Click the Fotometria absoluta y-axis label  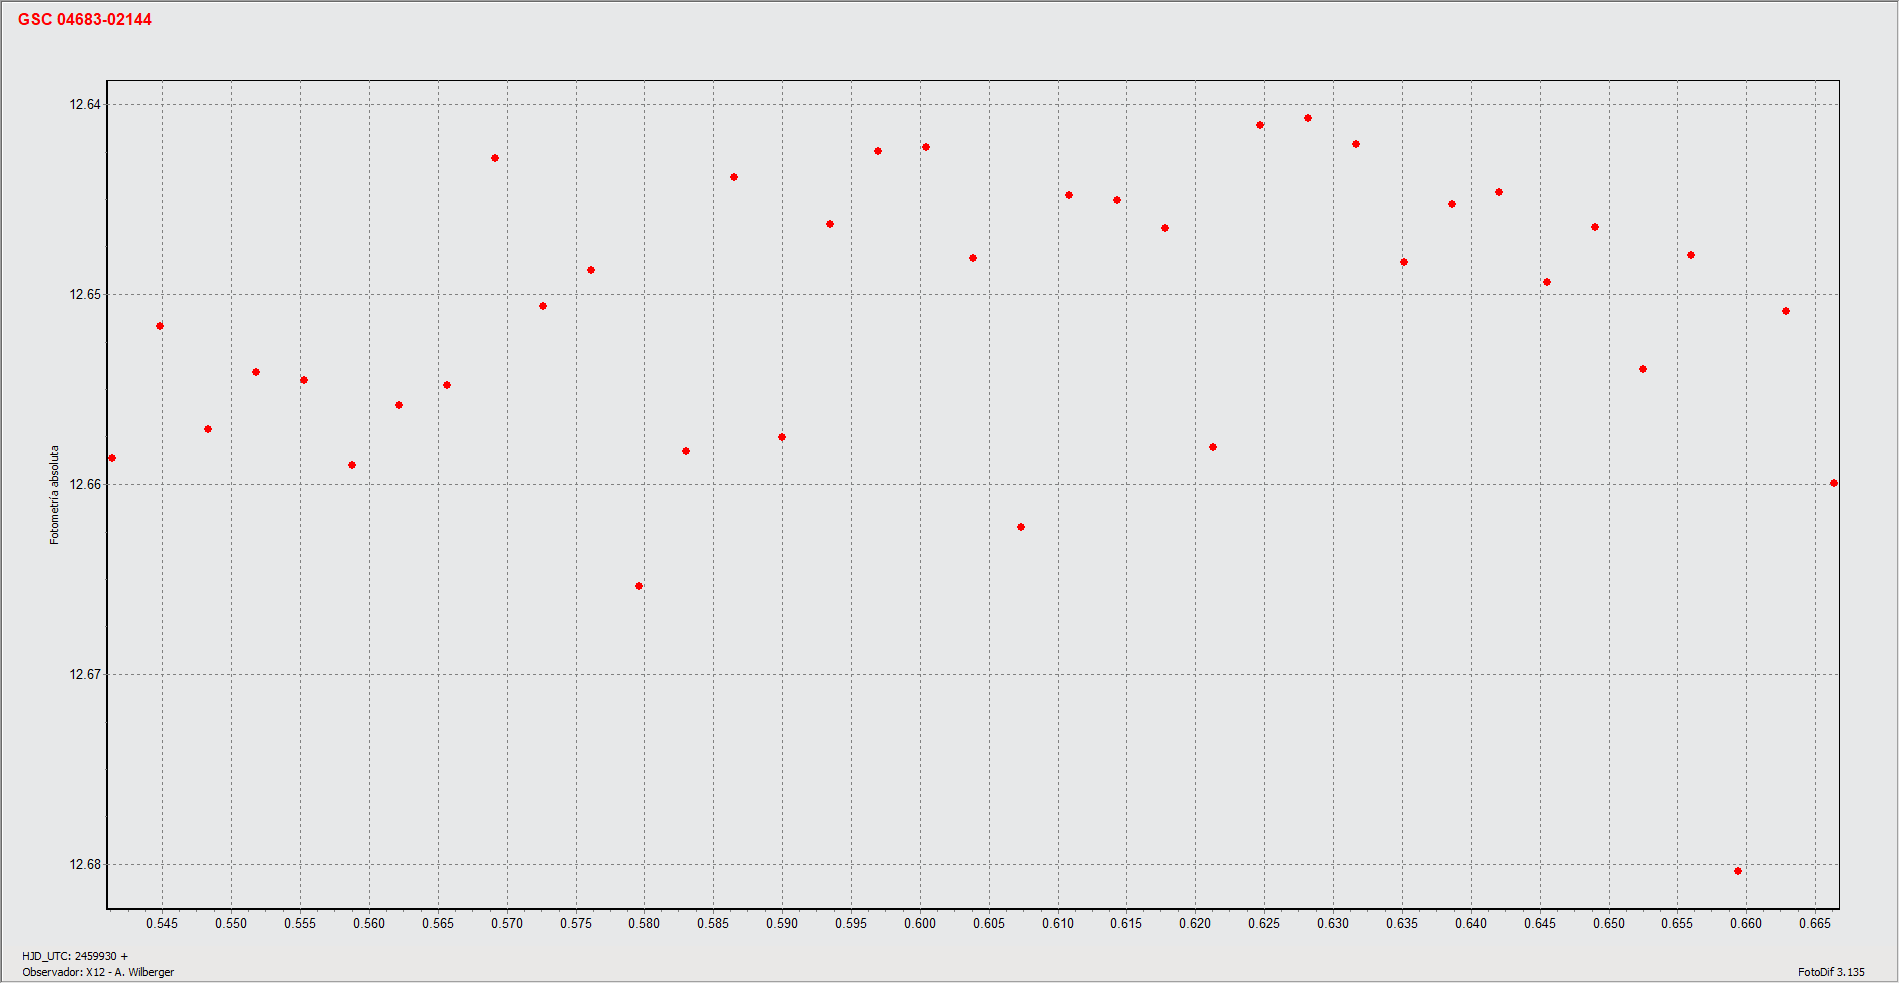point(55,495)
